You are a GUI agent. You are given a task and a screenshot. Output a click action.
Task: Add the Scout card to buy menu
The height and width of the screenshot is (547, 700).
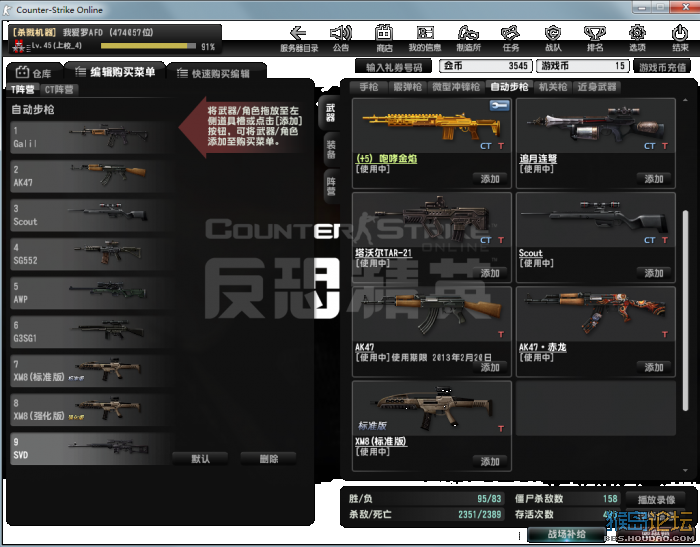click(654, 273)
